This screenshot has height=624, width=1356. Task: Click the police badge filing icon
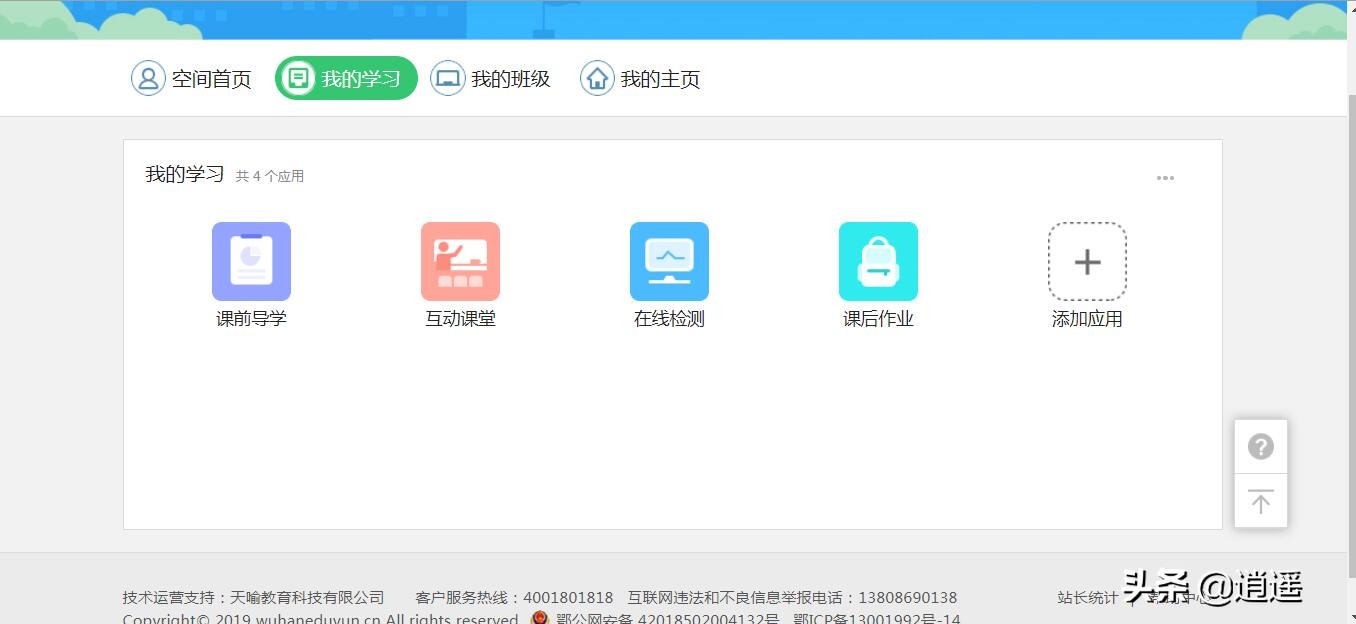tap(538, 618)
